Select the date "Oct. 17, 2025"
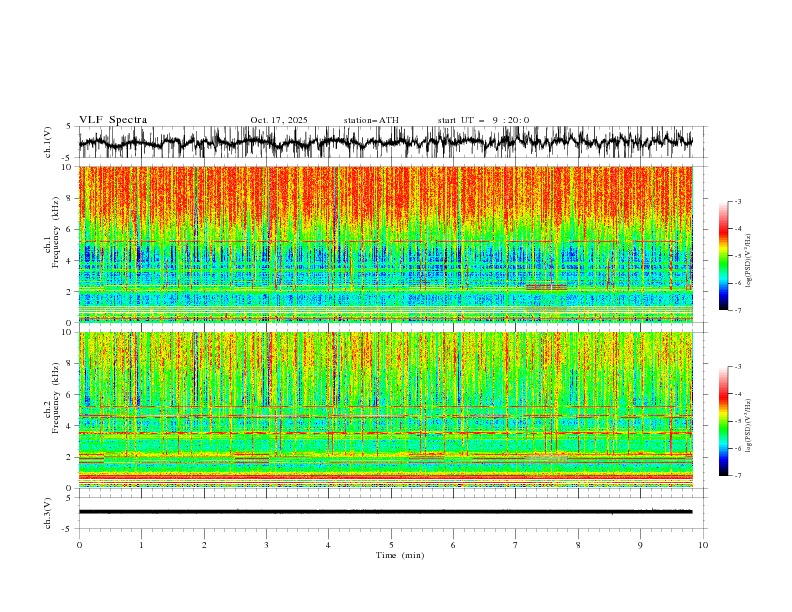This screenshot has height=612, width=792. pyautogui.click(x=279, y=120)
